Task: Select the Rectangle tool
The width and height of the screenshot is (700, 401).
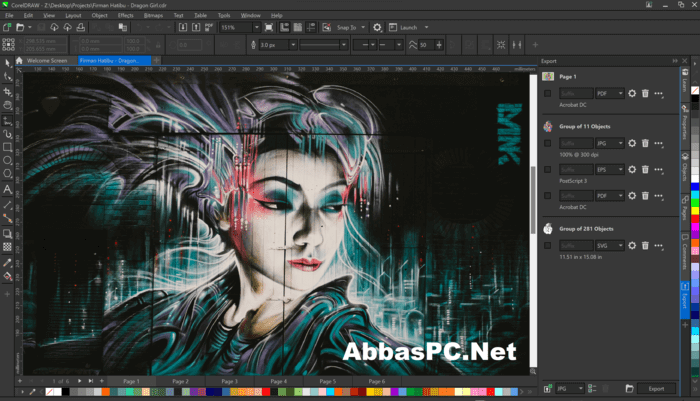Action: 8,147
